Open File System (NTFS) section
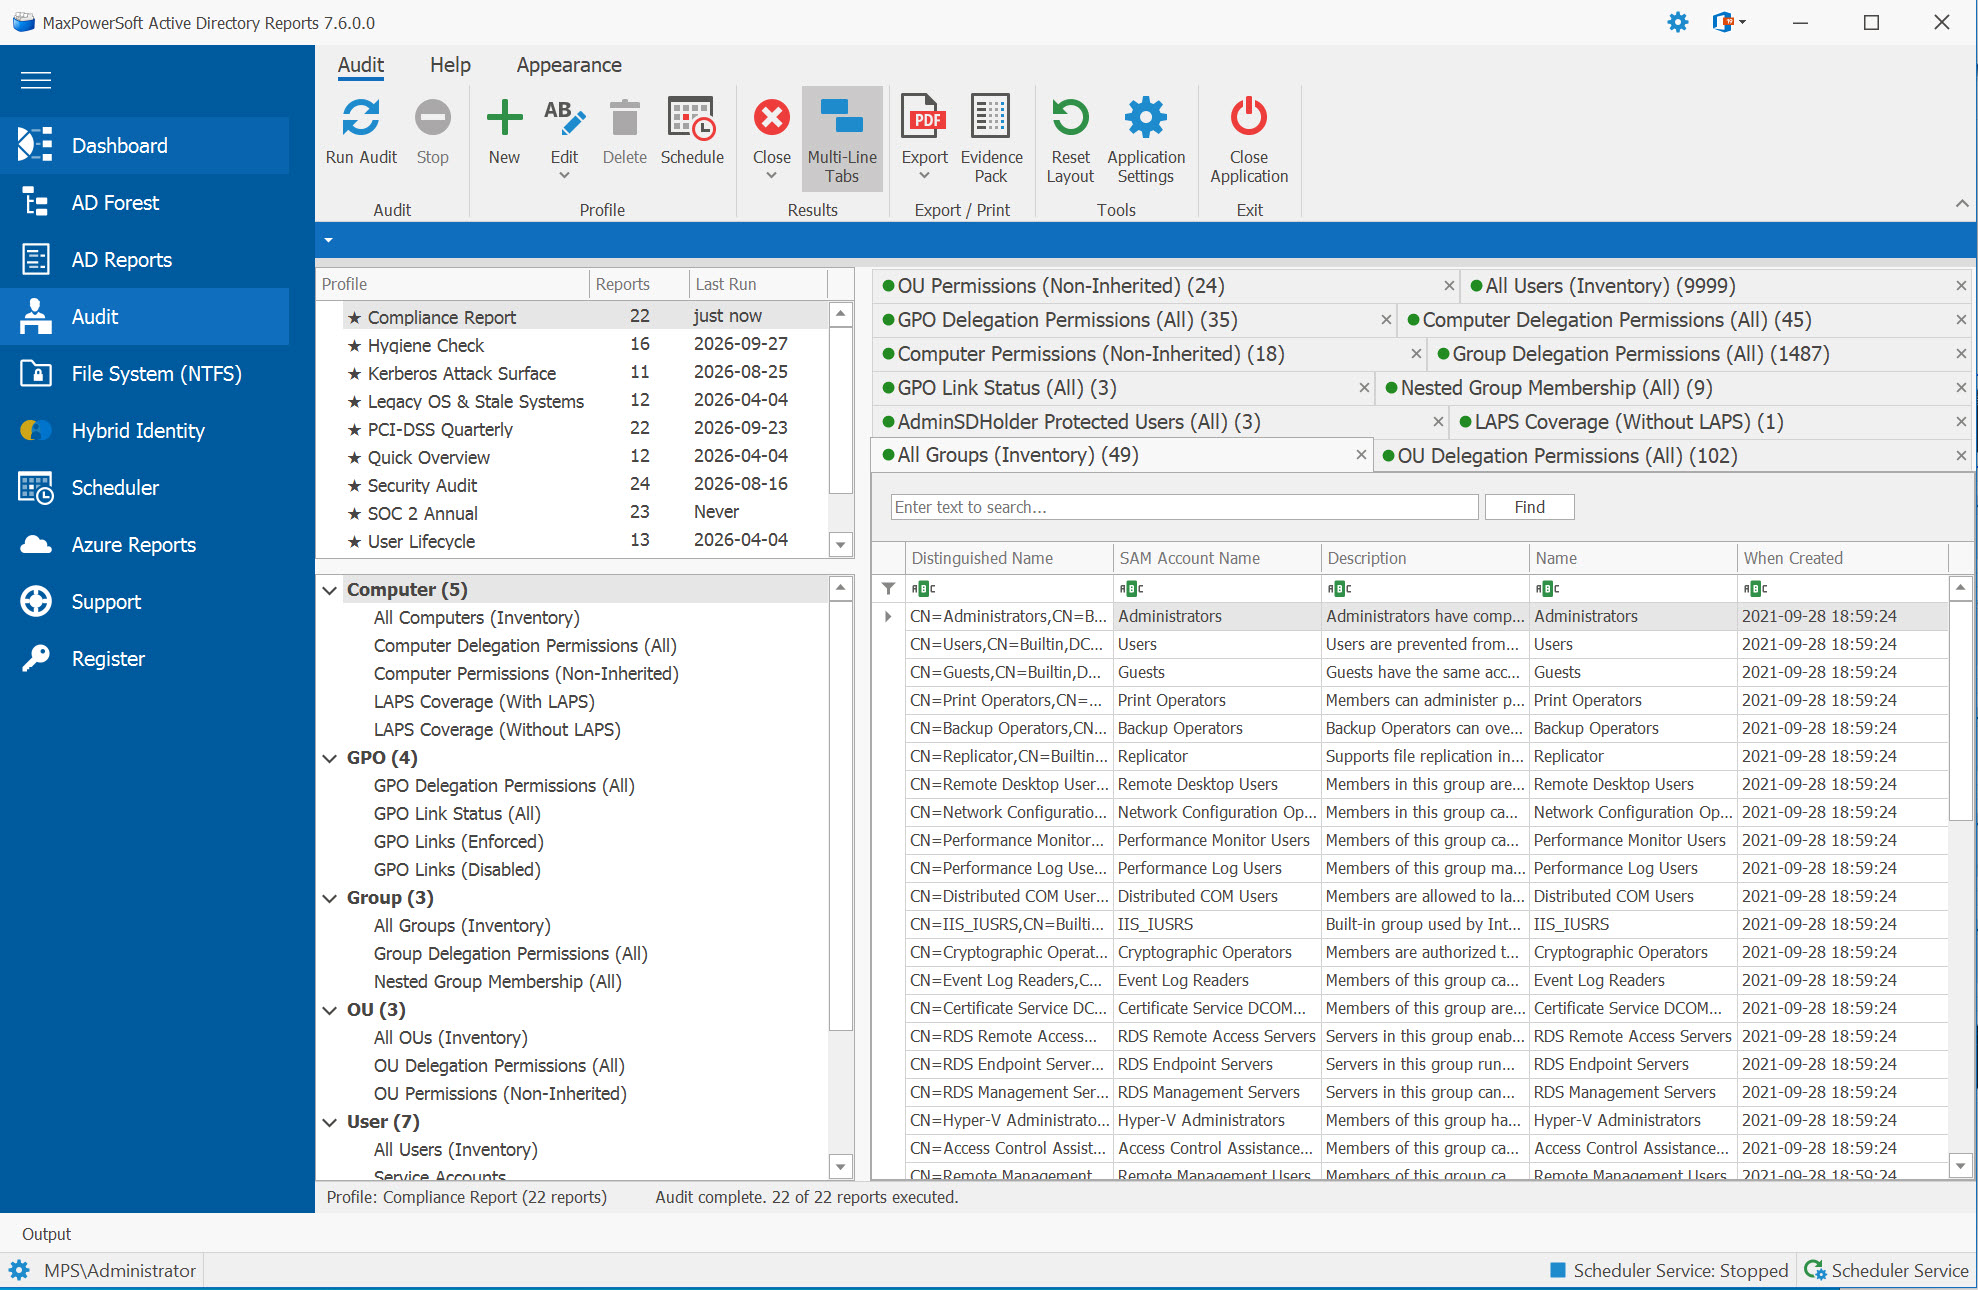 click(145, 374)
